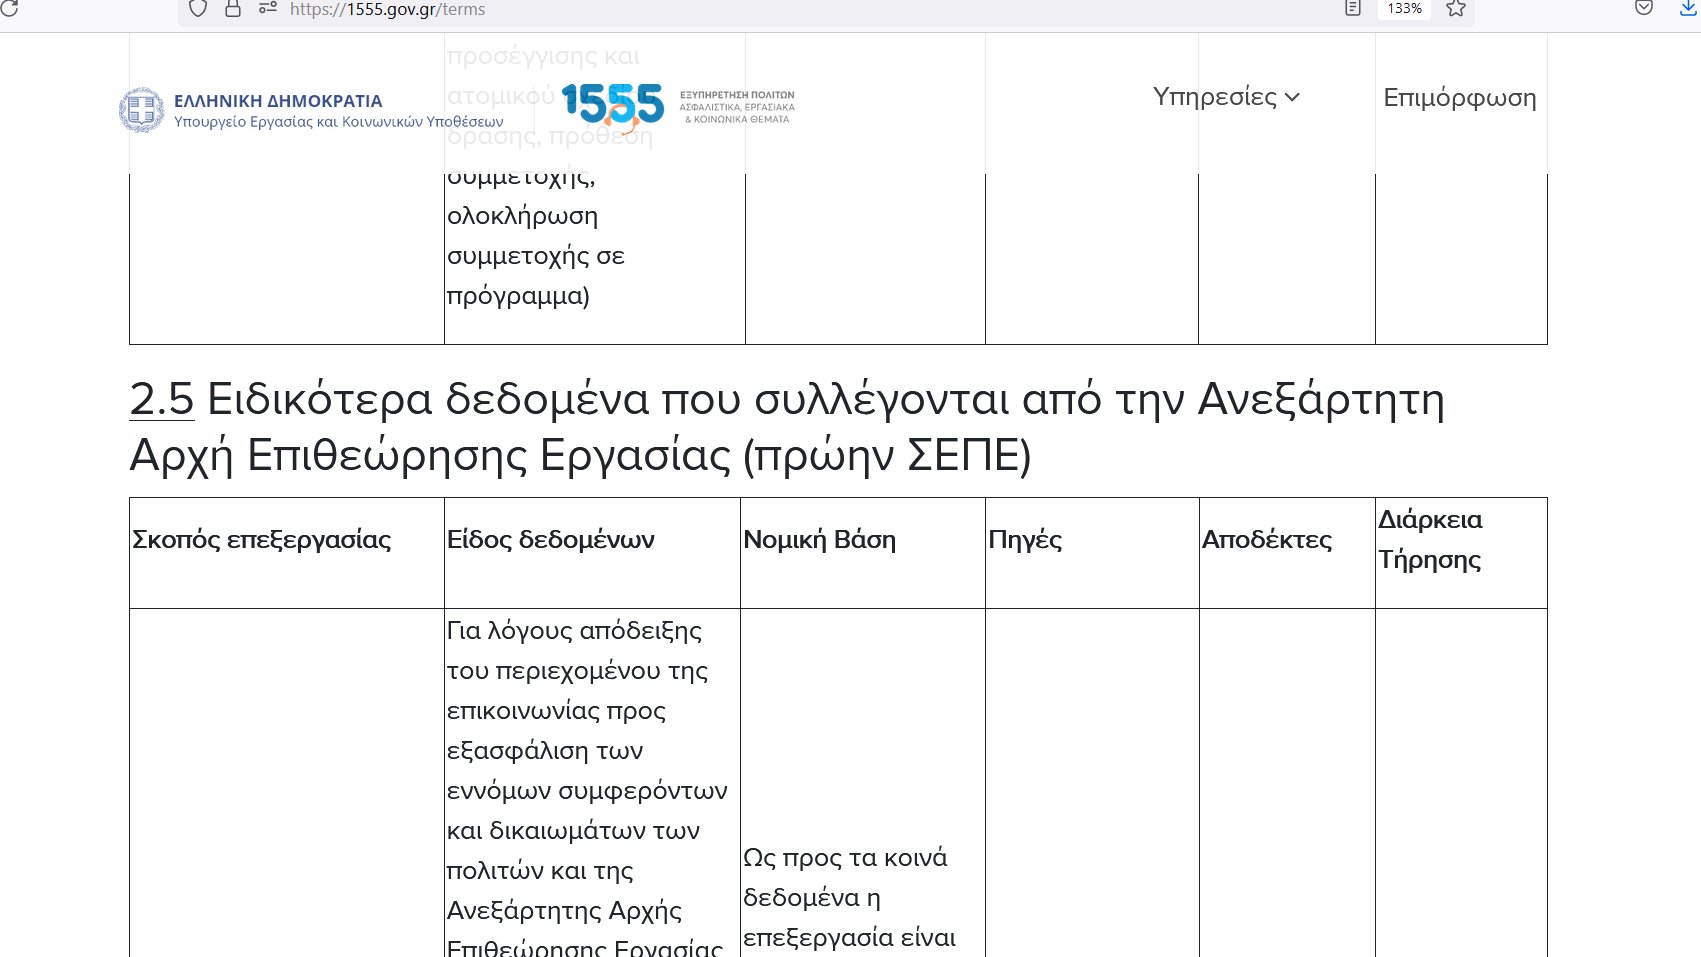The height and width of the screenshot is (957, 1701).
Task: Open the Επιμόρφωση menu item
Action: click(1460, 98)
